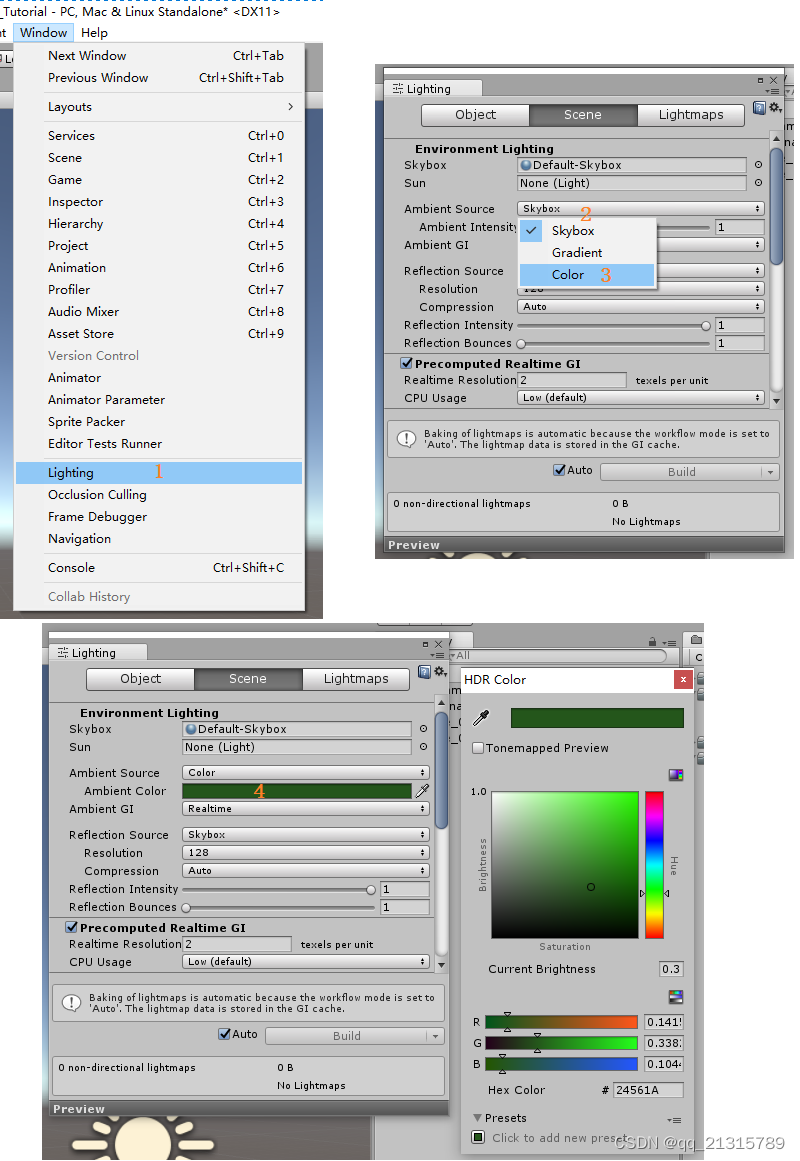Image resolution: width=800 pixels, height=1161 pixels.
Task: Enable the Tonemapped Preview checkbox
Action: click(478, 748)
